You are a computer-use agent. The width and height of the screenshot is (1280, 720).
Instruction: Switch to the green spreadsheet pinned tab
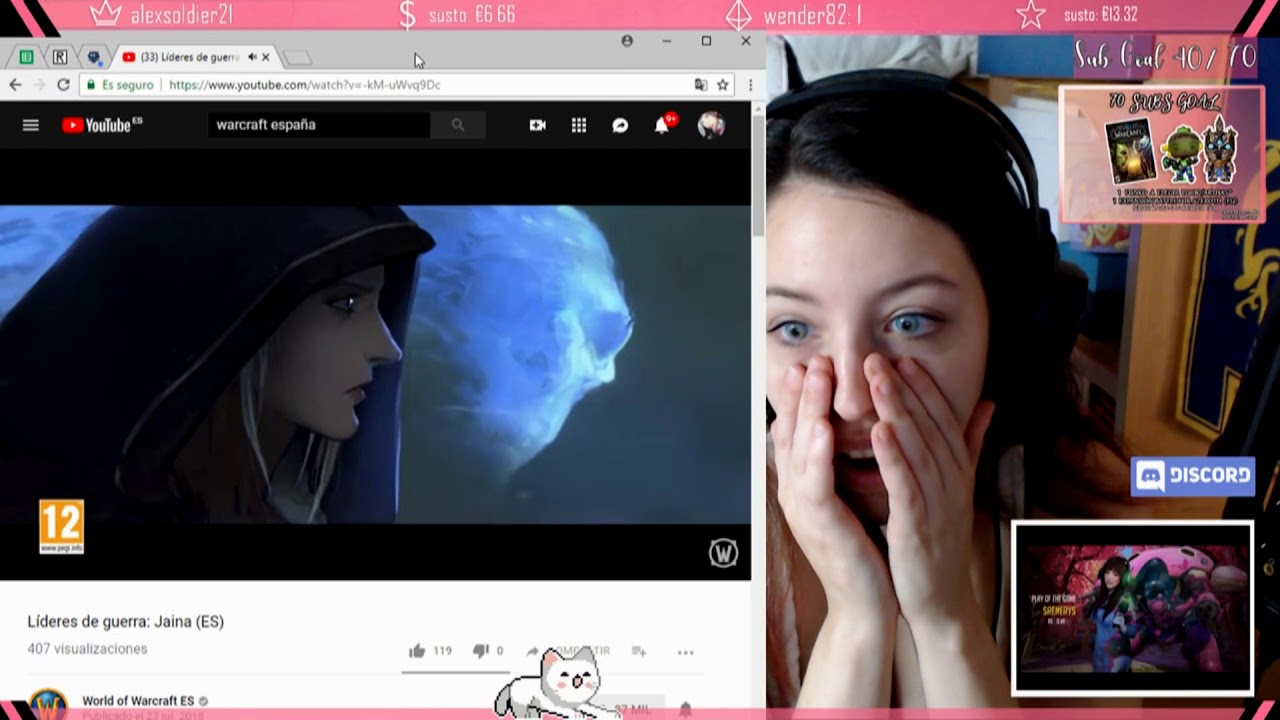(27, 57)
